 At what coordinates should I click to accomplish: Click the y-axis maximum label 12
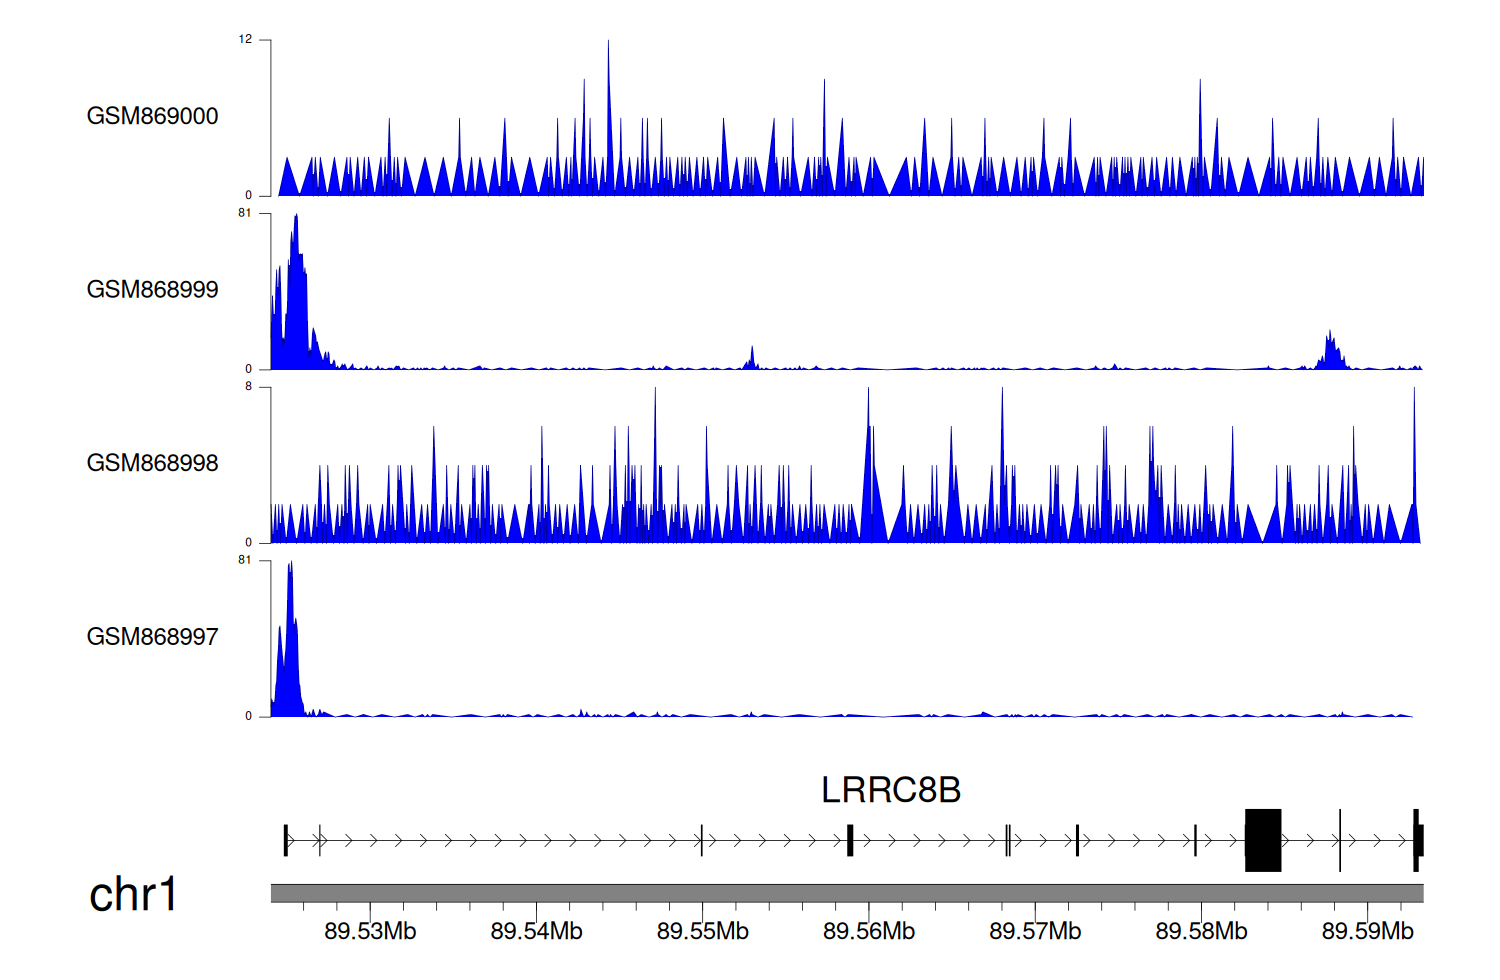click(245, 40)
